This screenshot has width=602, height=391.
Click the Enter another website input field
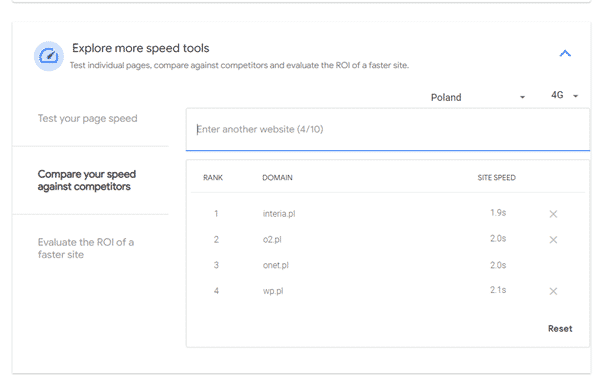(388, 129)
